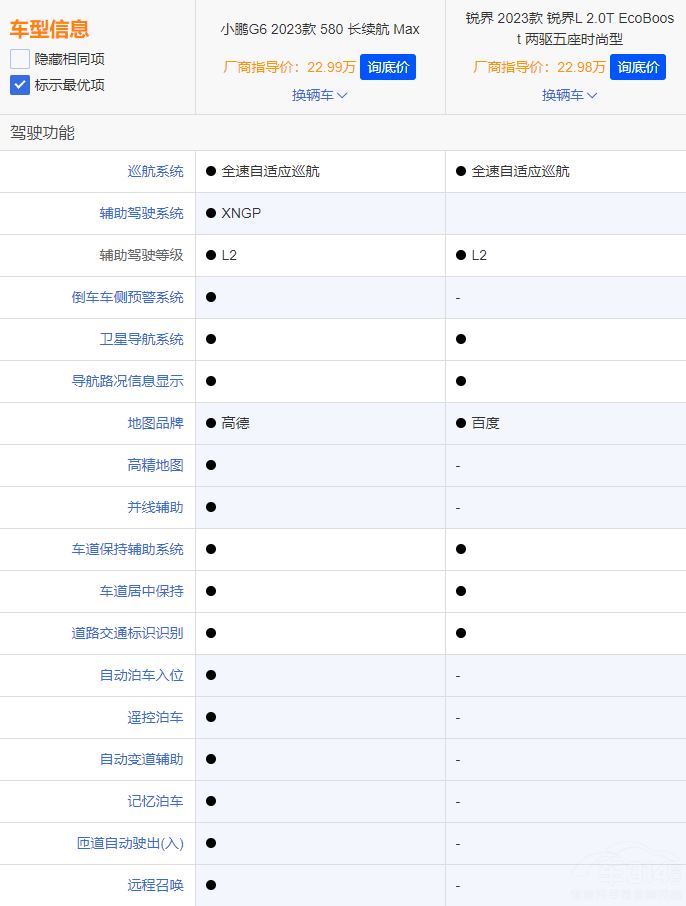This screenshot has width=686, height=906.
Task: Click the 自动泊车入位 label
Action: [141, 675]
